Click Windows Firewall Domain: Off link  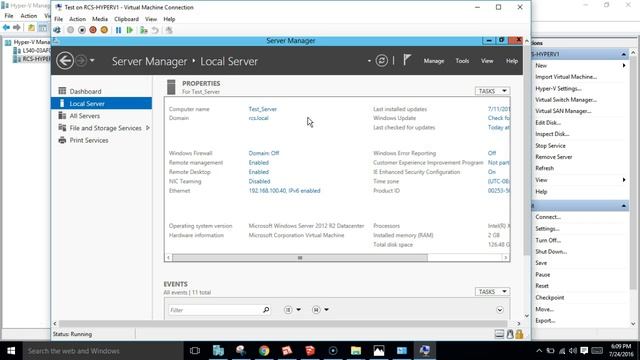264,153
